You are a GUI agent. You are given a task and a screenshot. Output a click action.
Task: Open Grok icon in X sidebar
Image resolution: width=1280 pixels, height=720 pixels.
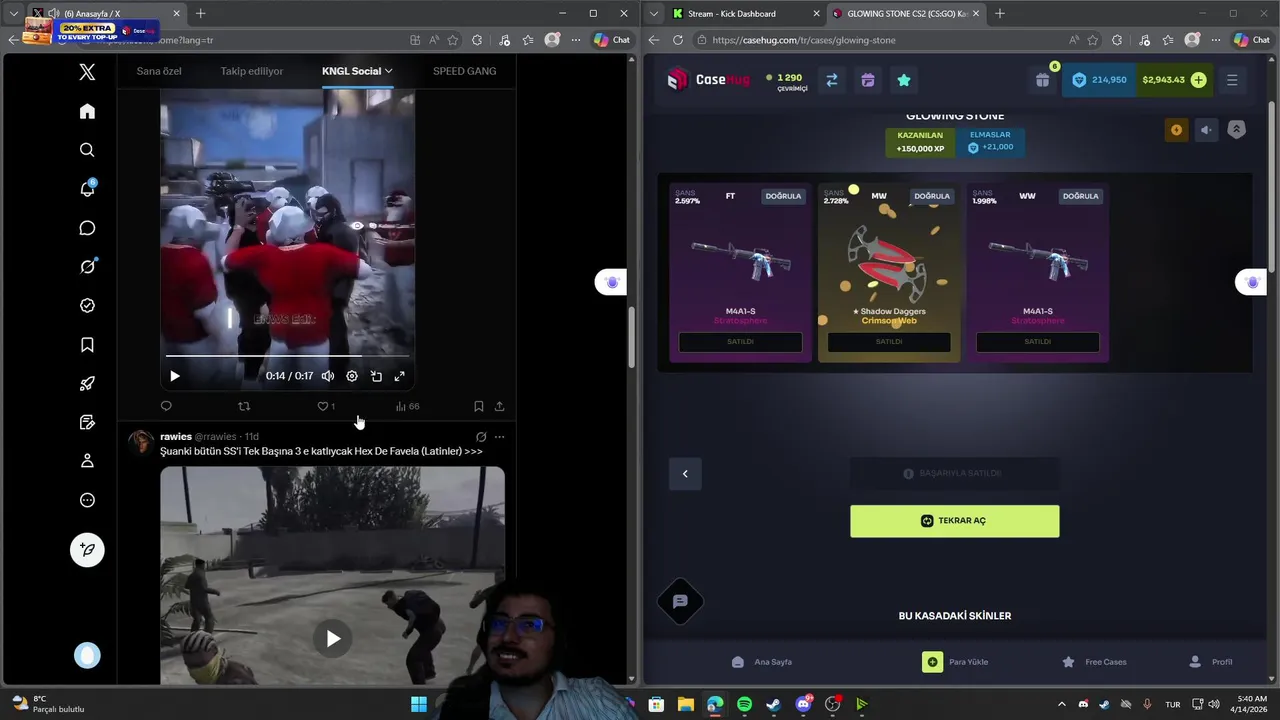(x=87, y=266)
